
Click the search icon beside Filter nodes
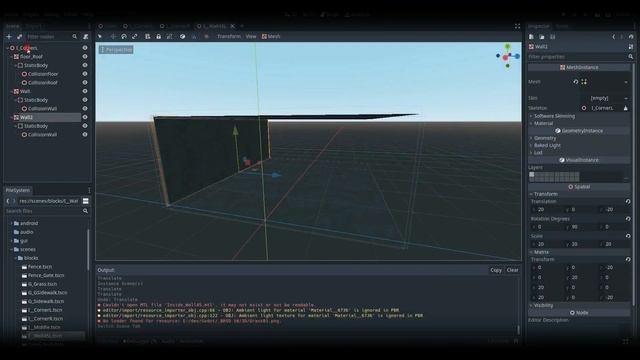(x=75, y=37)
